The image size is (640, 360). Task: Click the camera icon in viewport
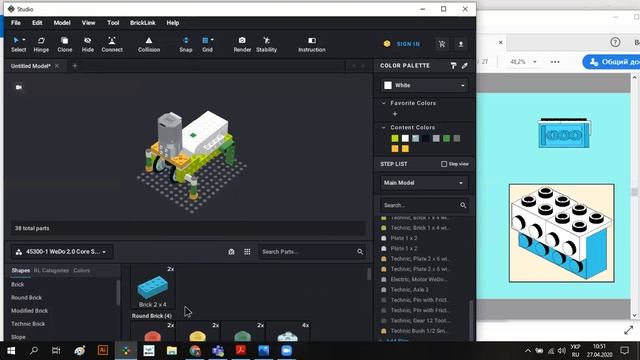tap(19, 87)
